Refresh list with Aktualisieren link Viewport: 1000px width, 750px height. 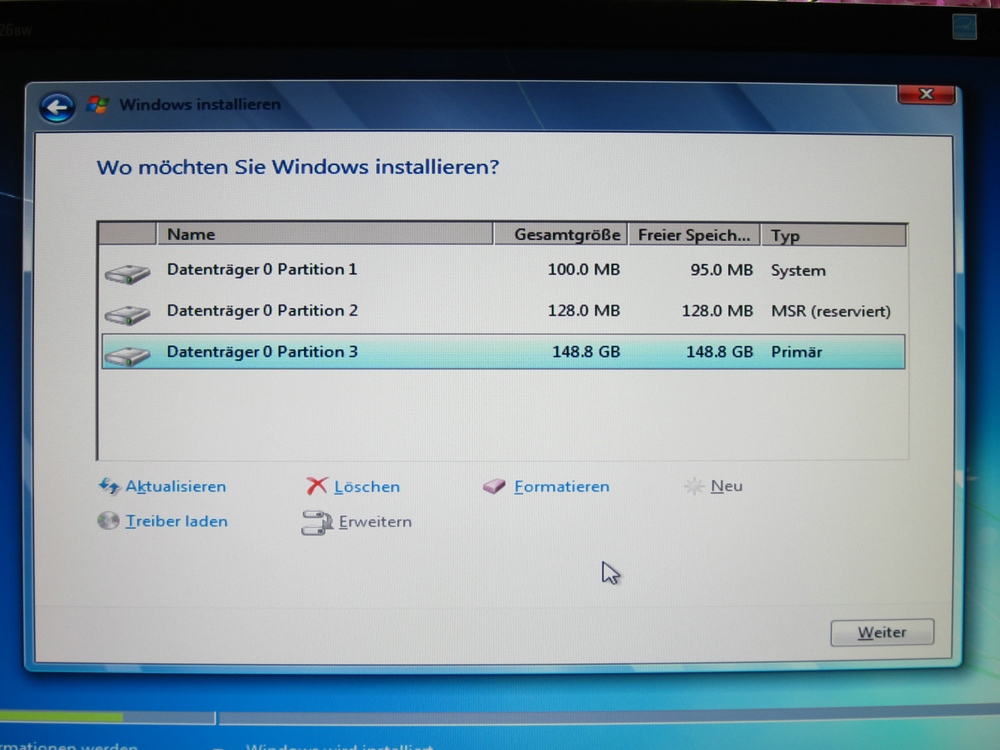click(175, 487)
